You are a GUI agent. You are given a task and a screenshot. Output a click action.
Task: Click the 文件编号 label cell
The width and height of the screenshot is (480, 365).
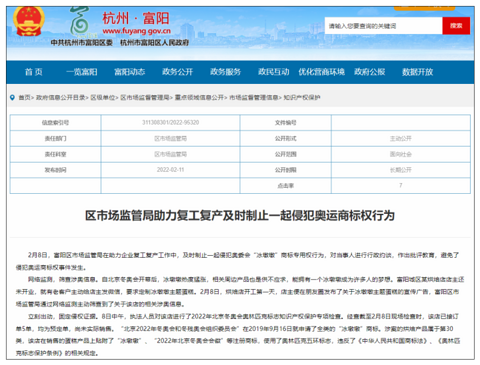286,123
